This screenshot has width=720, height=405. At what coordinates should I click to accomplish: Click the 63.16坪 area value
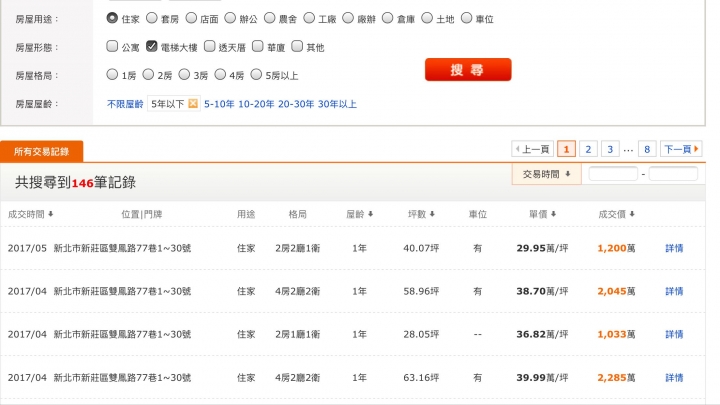point(422,378)
